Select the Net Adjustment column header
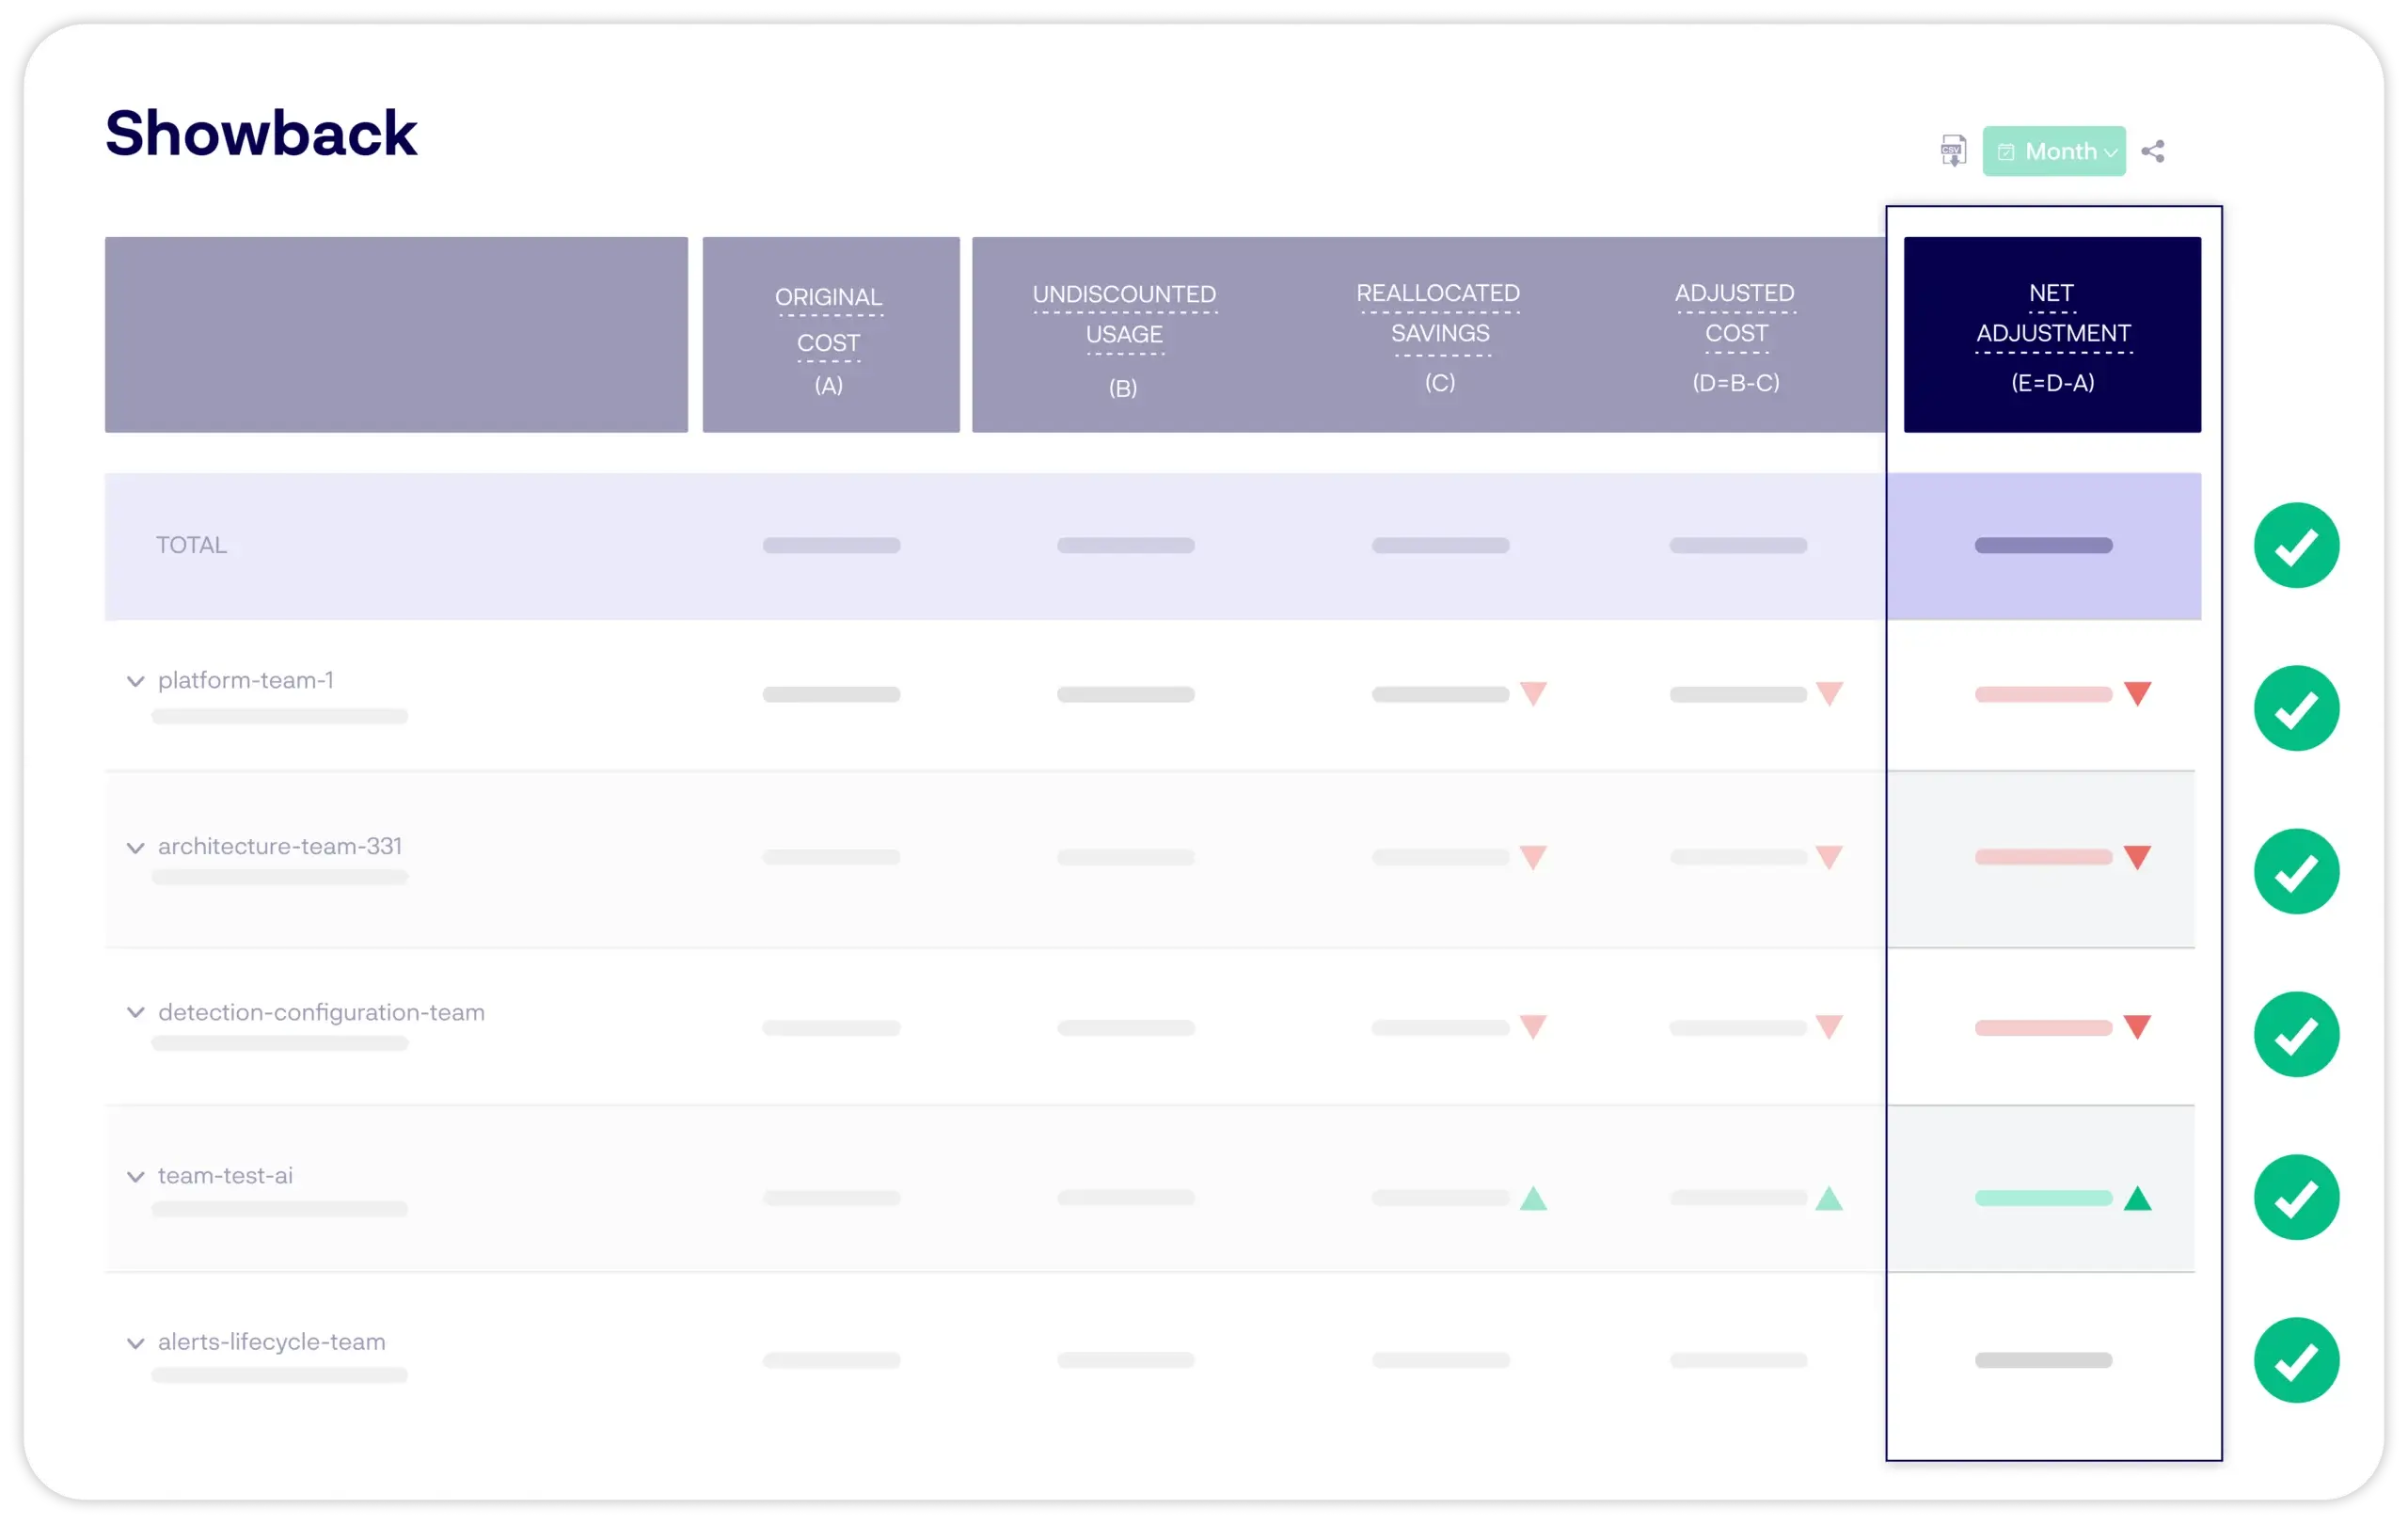Screen dimensions: 2408x1524 click(2052, 334)
